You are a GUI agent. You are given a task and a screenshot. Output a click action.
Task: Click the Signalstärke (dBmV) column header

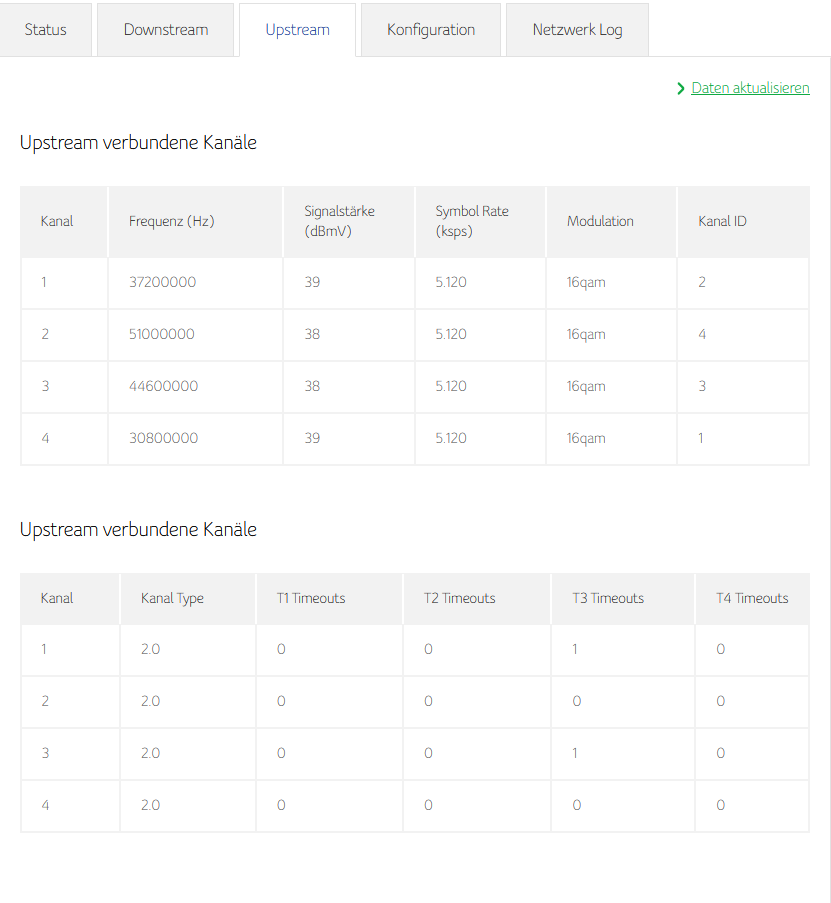(340, 221)
